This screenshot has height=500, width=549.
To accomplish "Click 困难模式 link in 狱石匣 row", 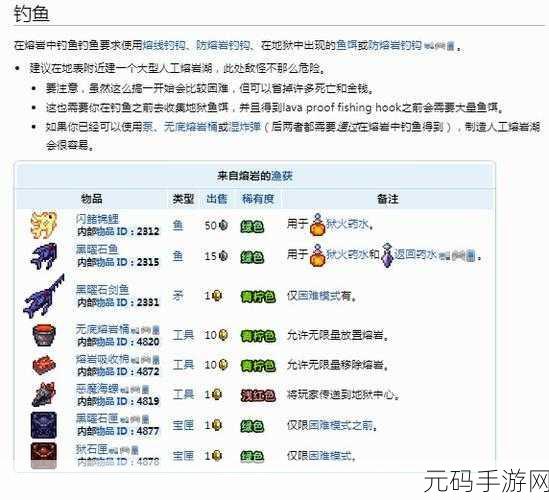I will (330, 455).
